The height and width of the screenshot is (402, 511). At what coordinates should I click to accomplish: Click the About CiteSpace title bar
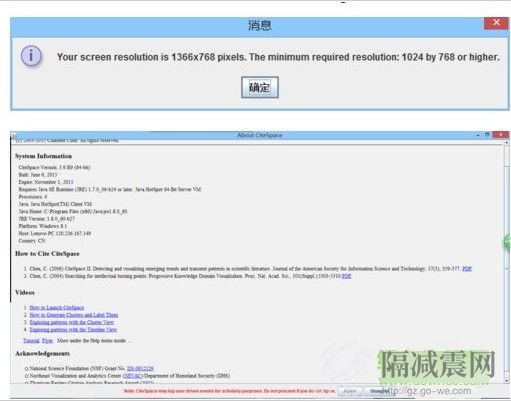(259, 135)
